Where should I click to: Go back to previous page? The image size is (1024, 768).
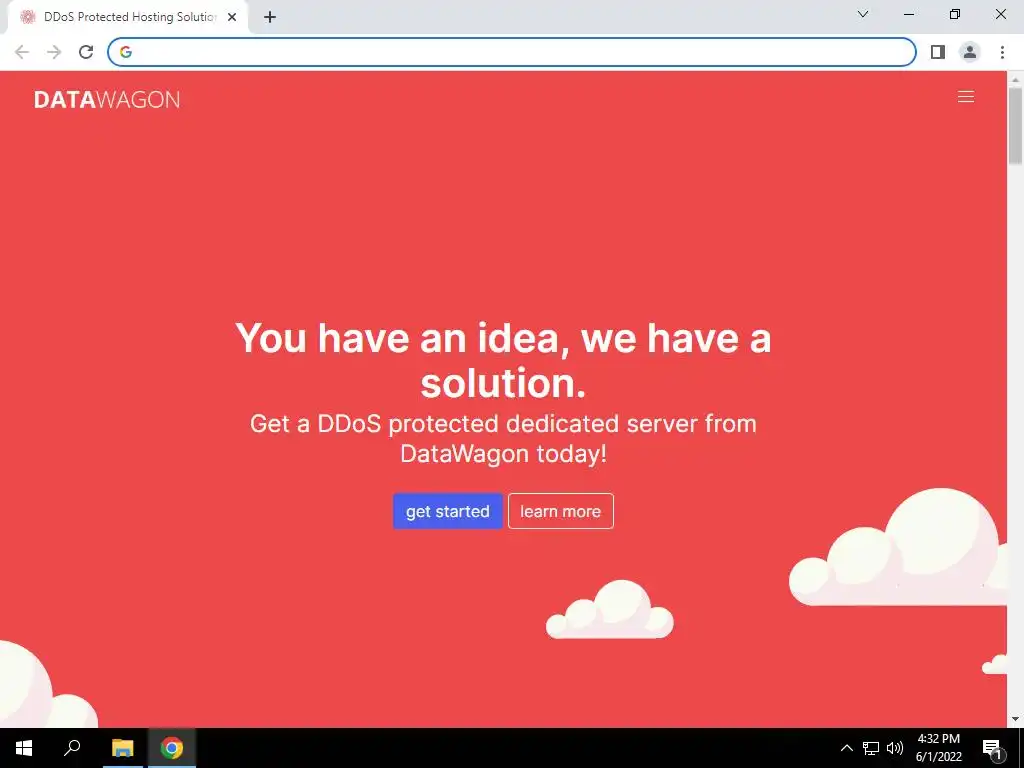22,52
